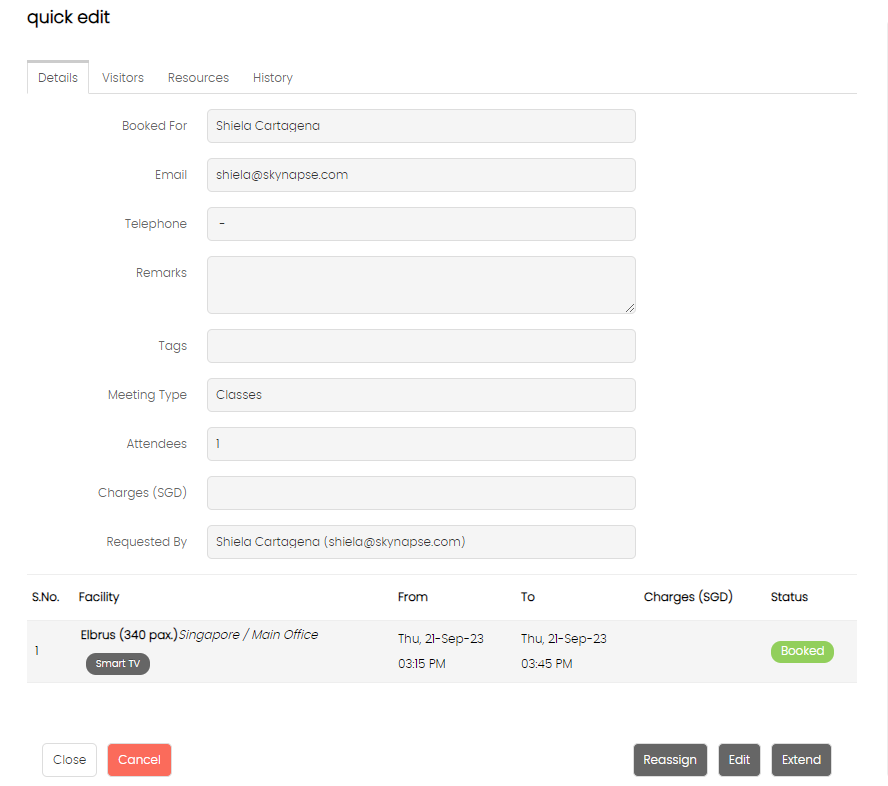Click the Extend button

click(x=801, y=760)
